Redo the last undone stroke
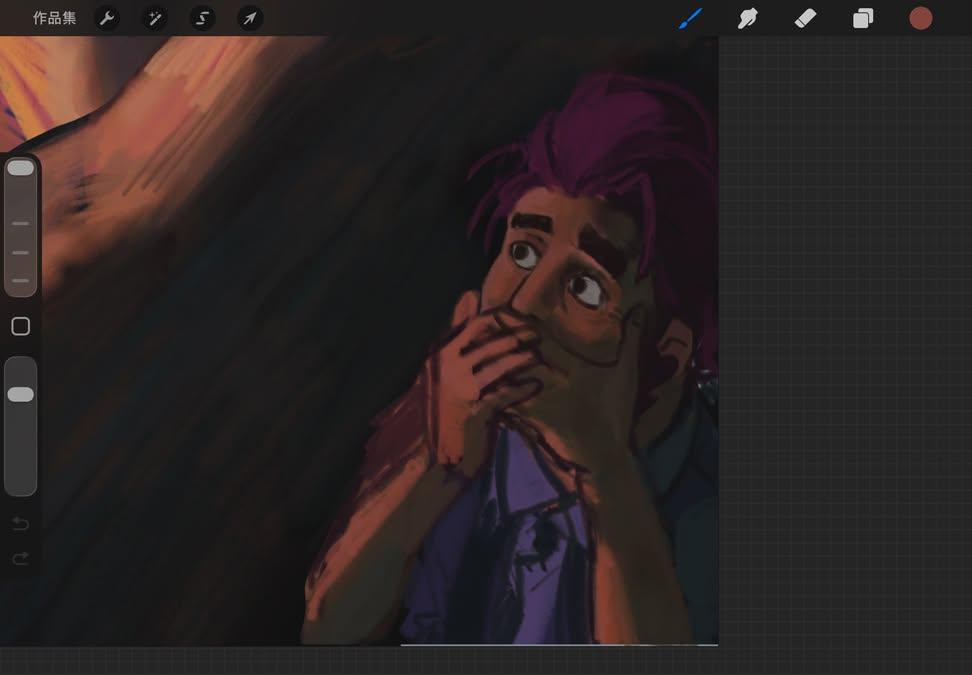The height and width of the screenshot is (675, 972). 20,559
